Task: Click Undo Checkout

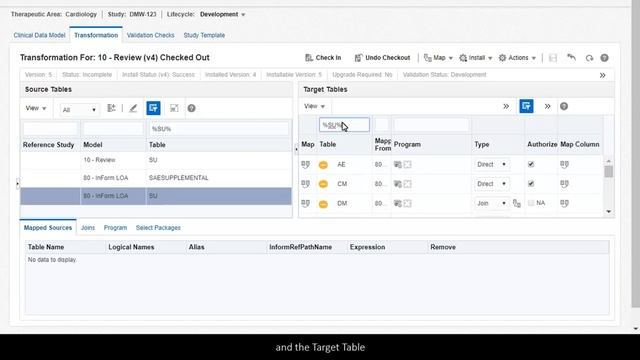Action: click(x=382, y=58)
